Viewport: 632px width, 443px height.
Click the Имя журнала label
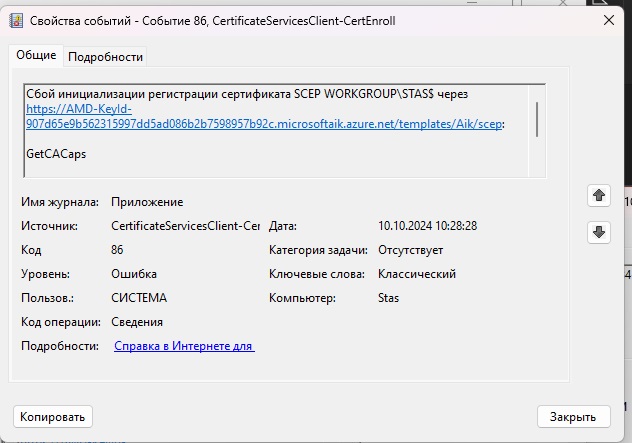[x=60, y=202]
